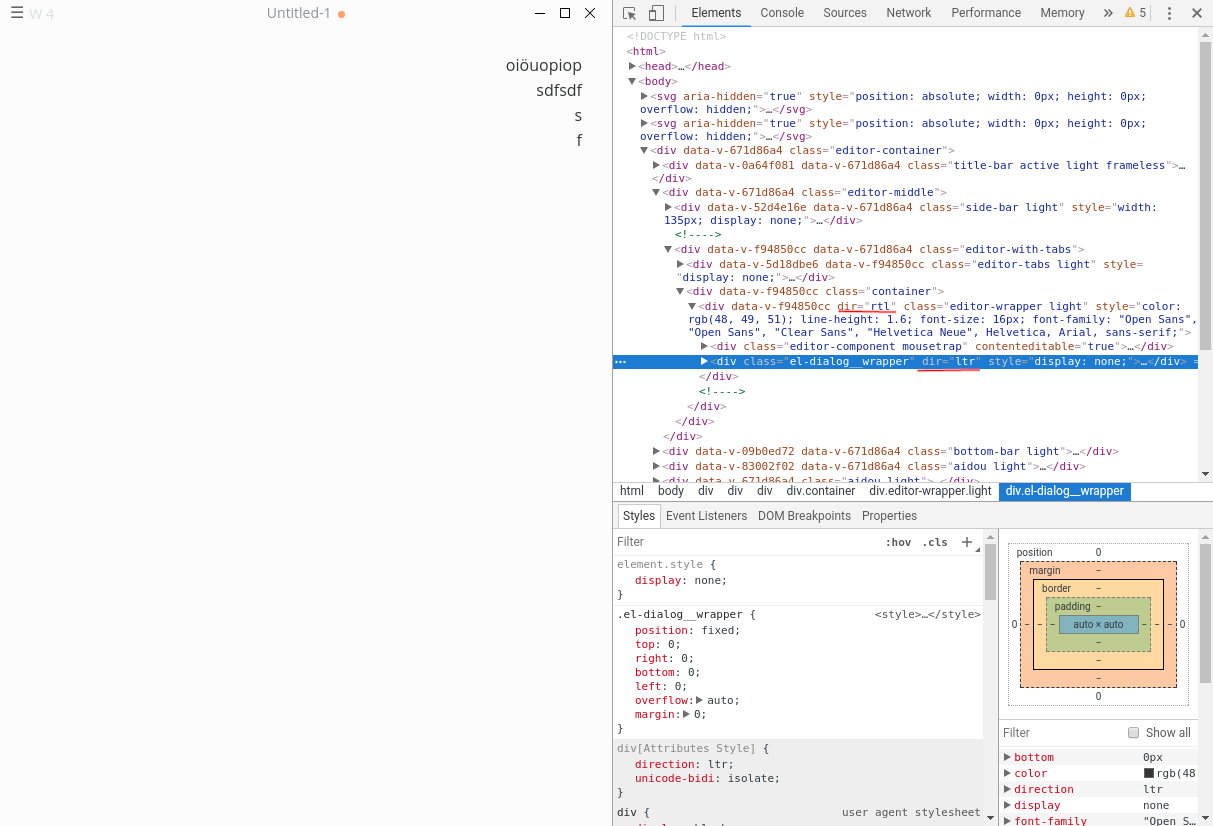Click the unicode-bidi: isolate declaration

(x=708, y=778)
